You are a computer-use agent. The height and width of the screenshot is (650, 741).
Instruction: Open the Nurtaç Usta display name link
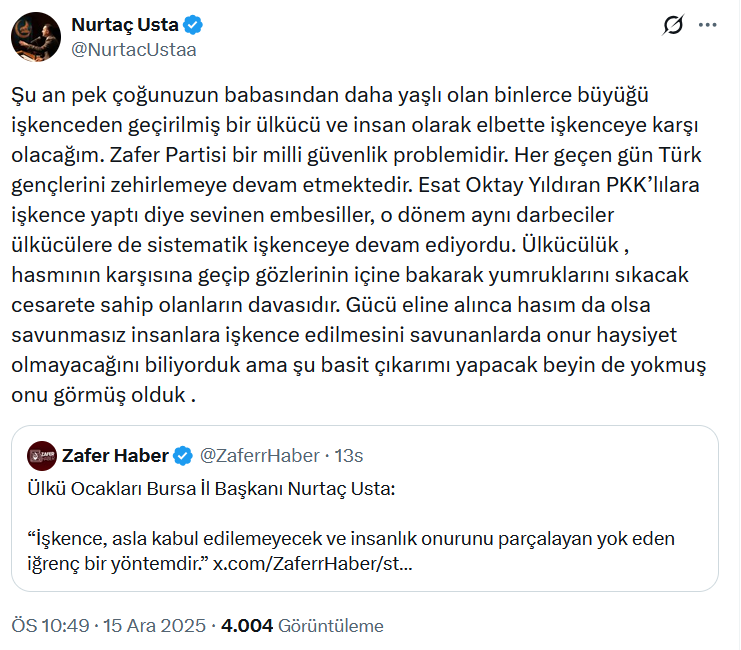coord(124,25)
